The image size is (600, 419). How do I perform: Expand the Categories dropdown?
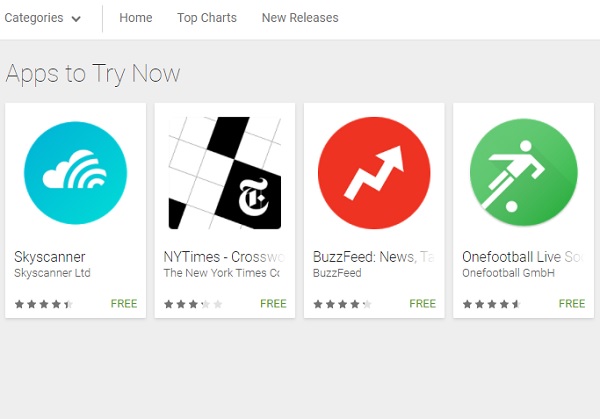point(42,18)
